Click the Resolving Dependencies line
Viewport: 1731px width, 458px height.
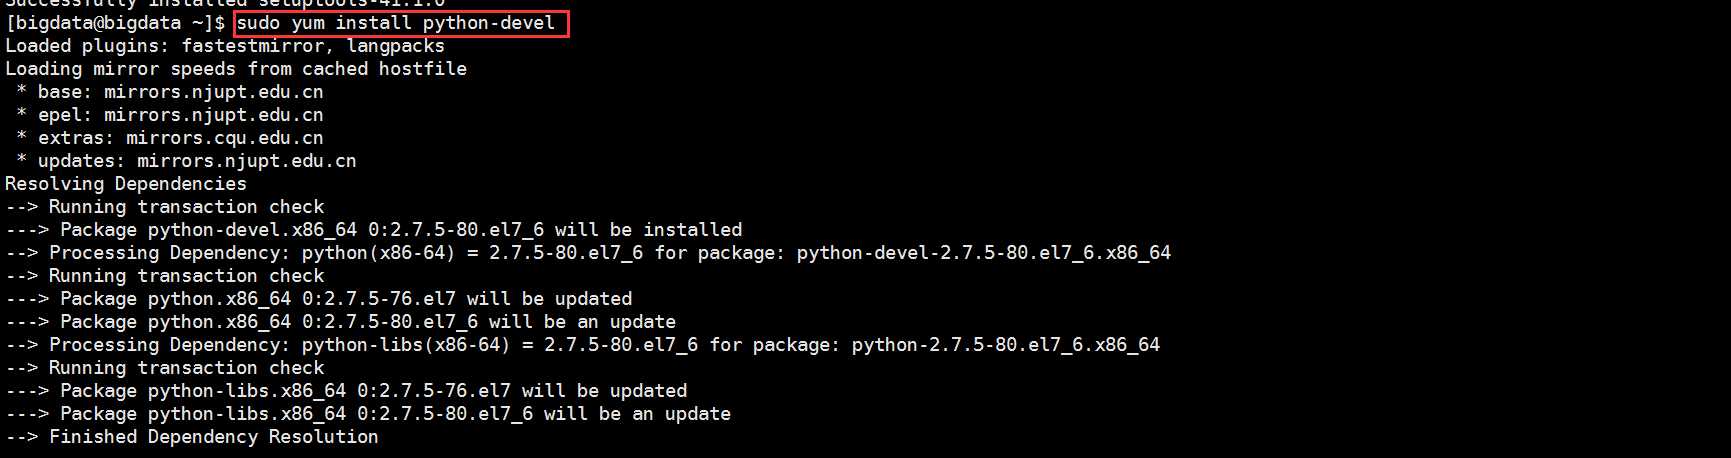[x=126, y=184]
